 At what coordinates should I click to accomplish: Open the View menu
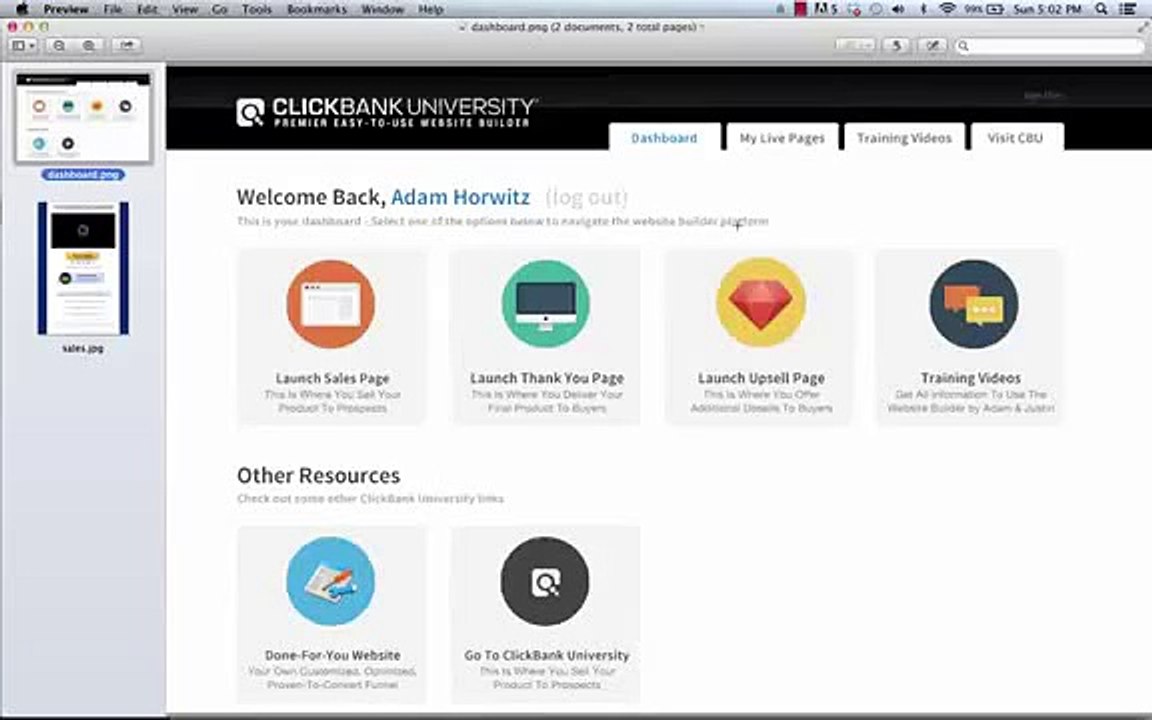[x=184, y=9]
